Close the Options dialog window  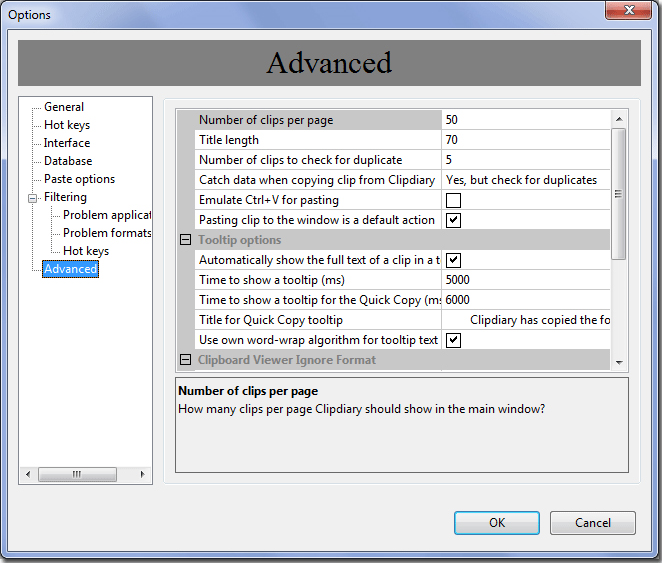tap(630, 11)
